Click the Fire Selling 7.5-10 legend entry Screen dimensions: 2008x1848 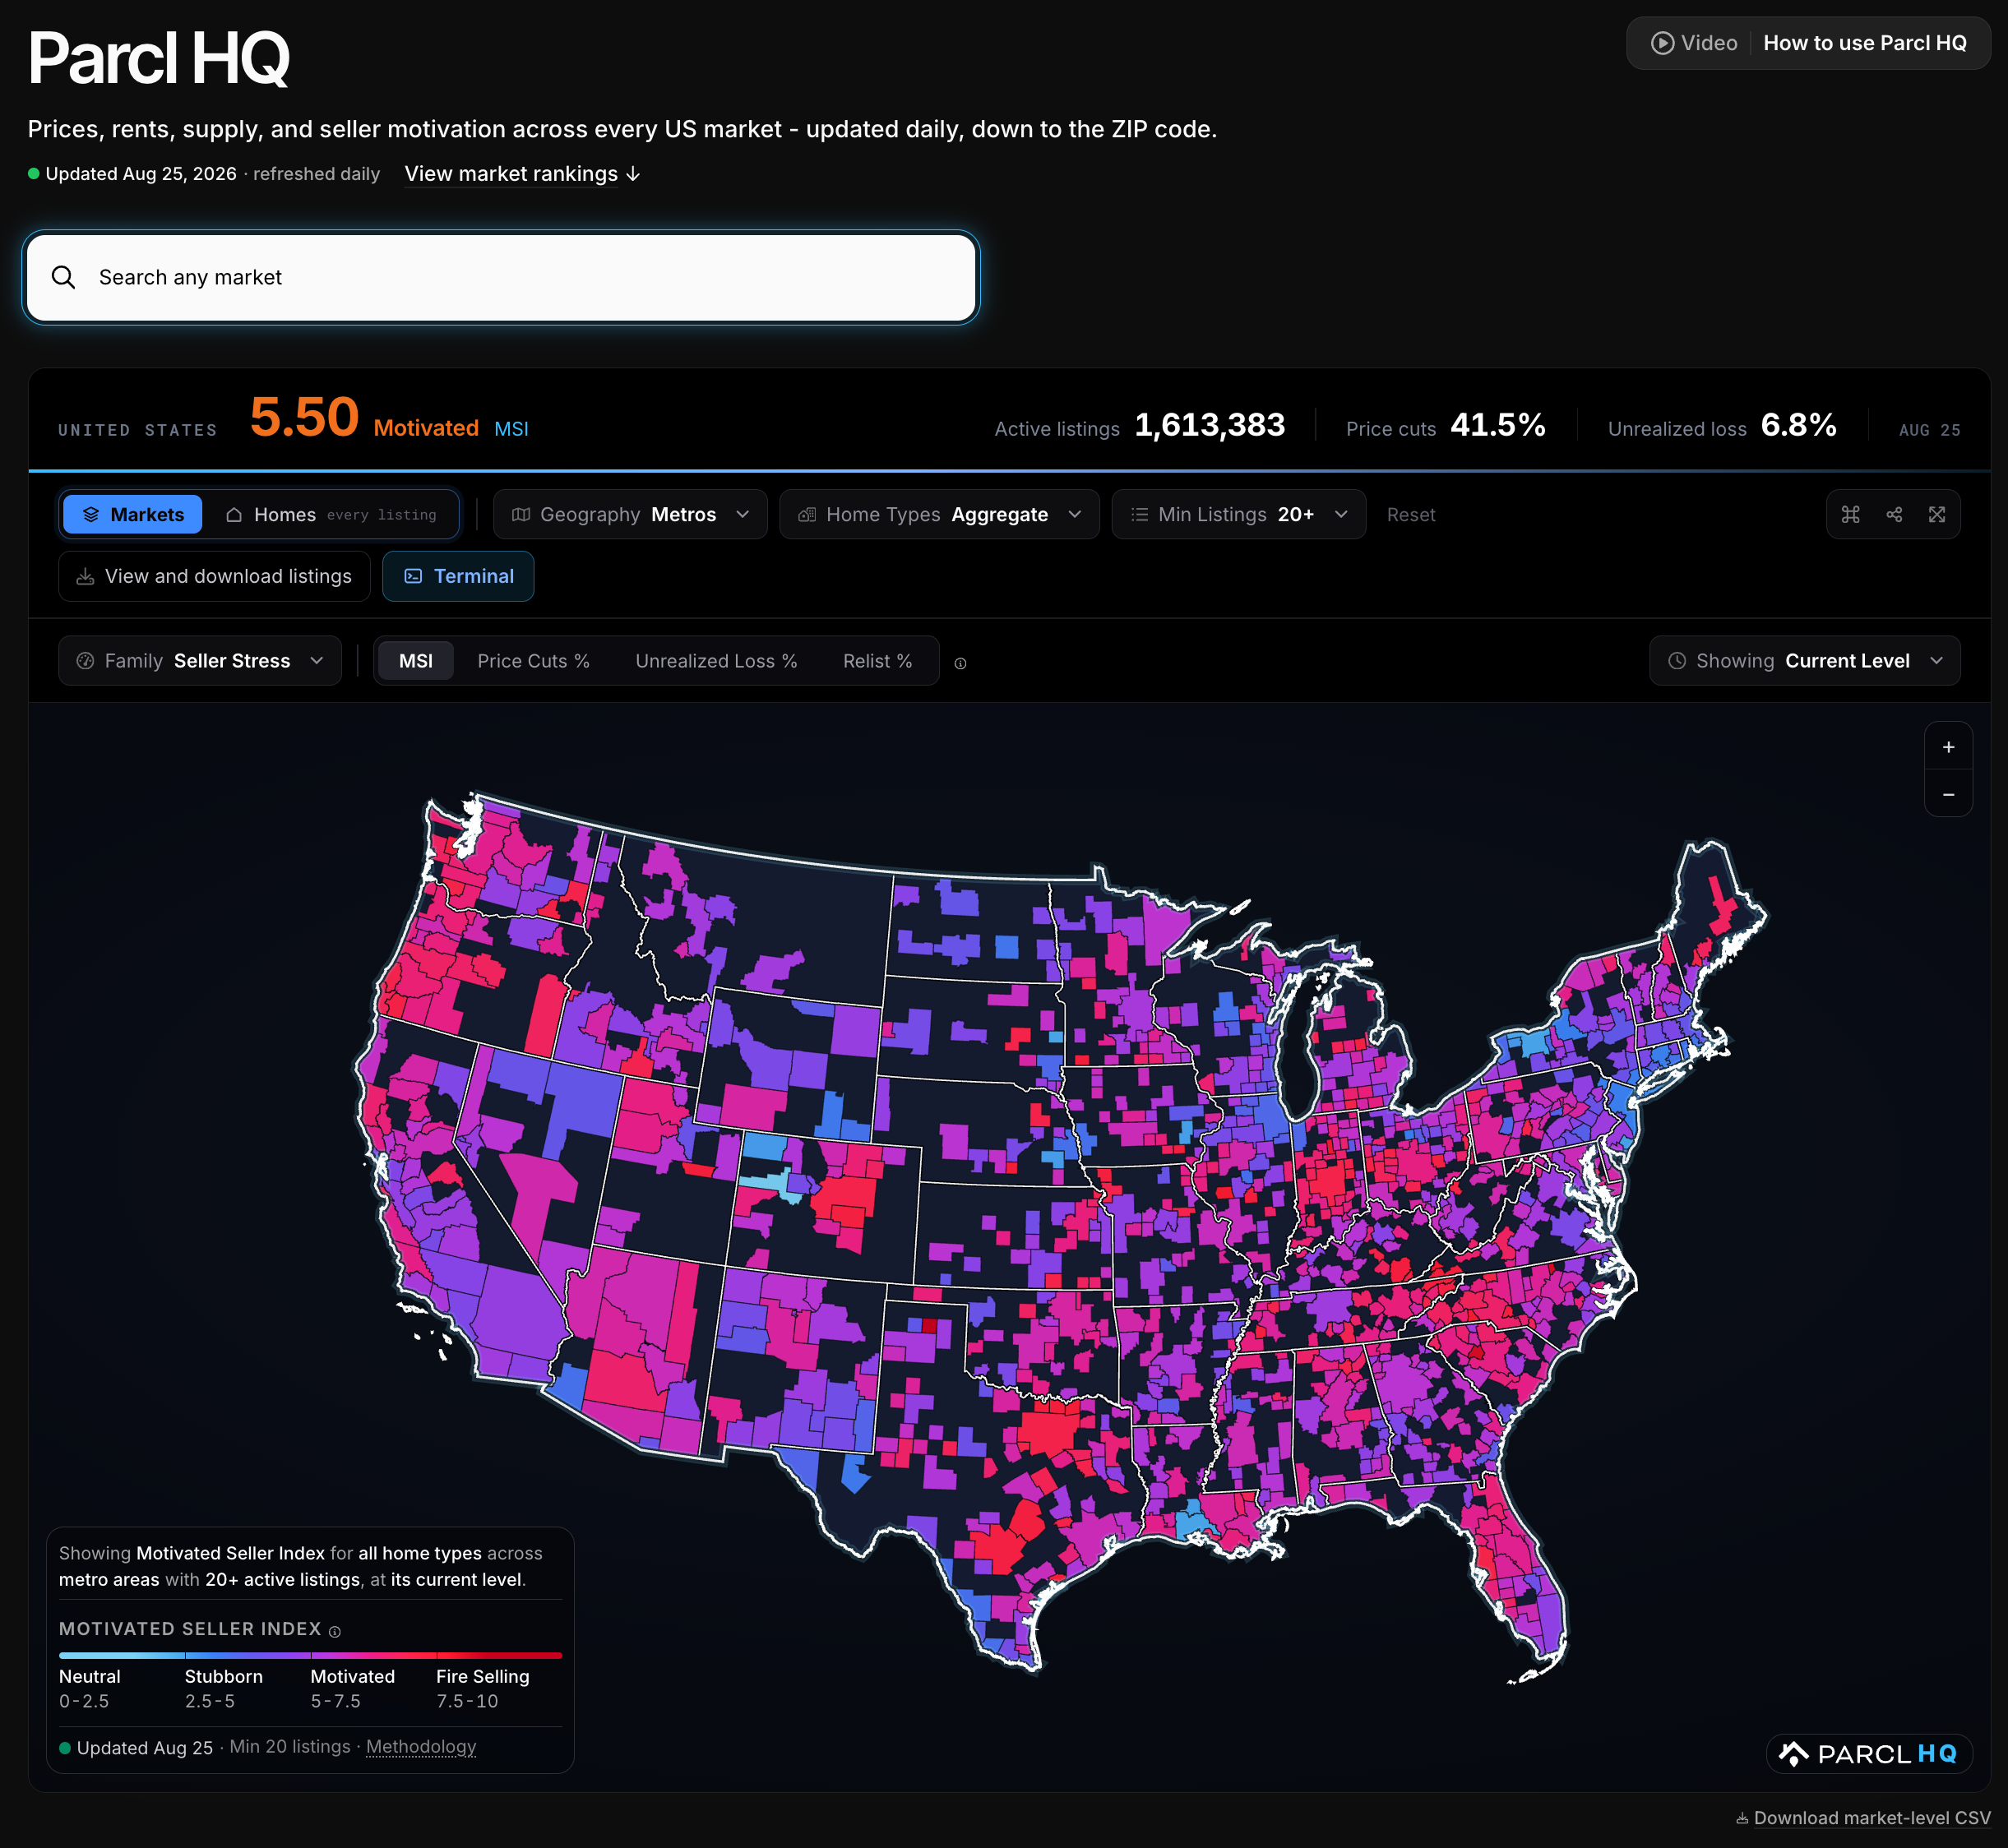pos(483,1688)
